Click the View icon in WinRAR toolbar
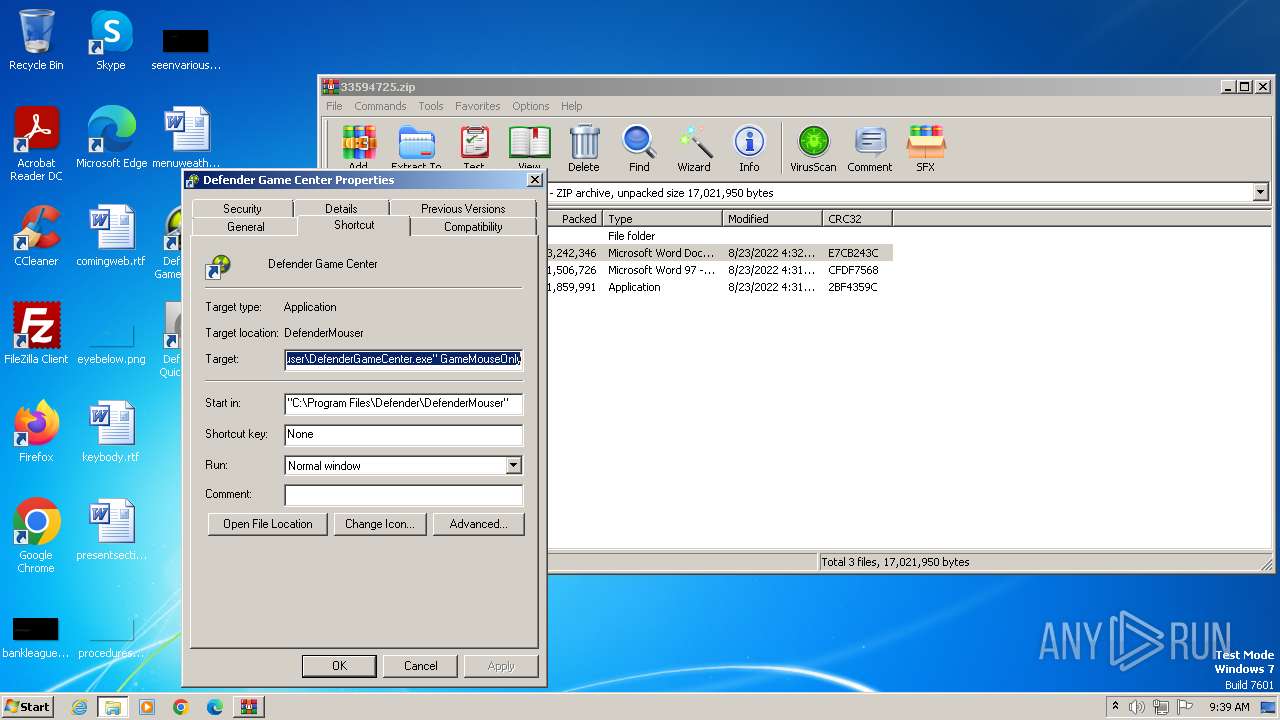 coord(529,148)
